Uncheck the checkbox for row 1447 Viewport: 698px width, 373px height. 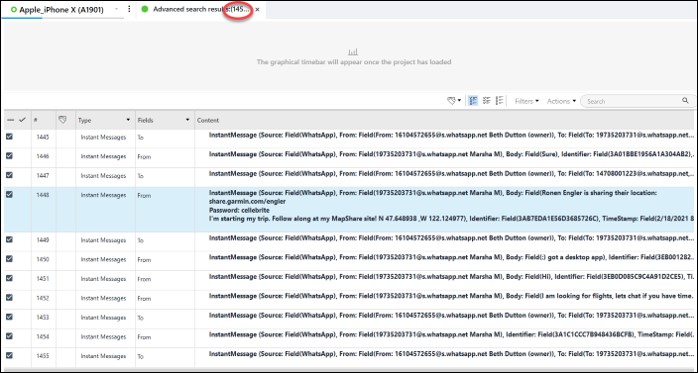pos(9,175)
